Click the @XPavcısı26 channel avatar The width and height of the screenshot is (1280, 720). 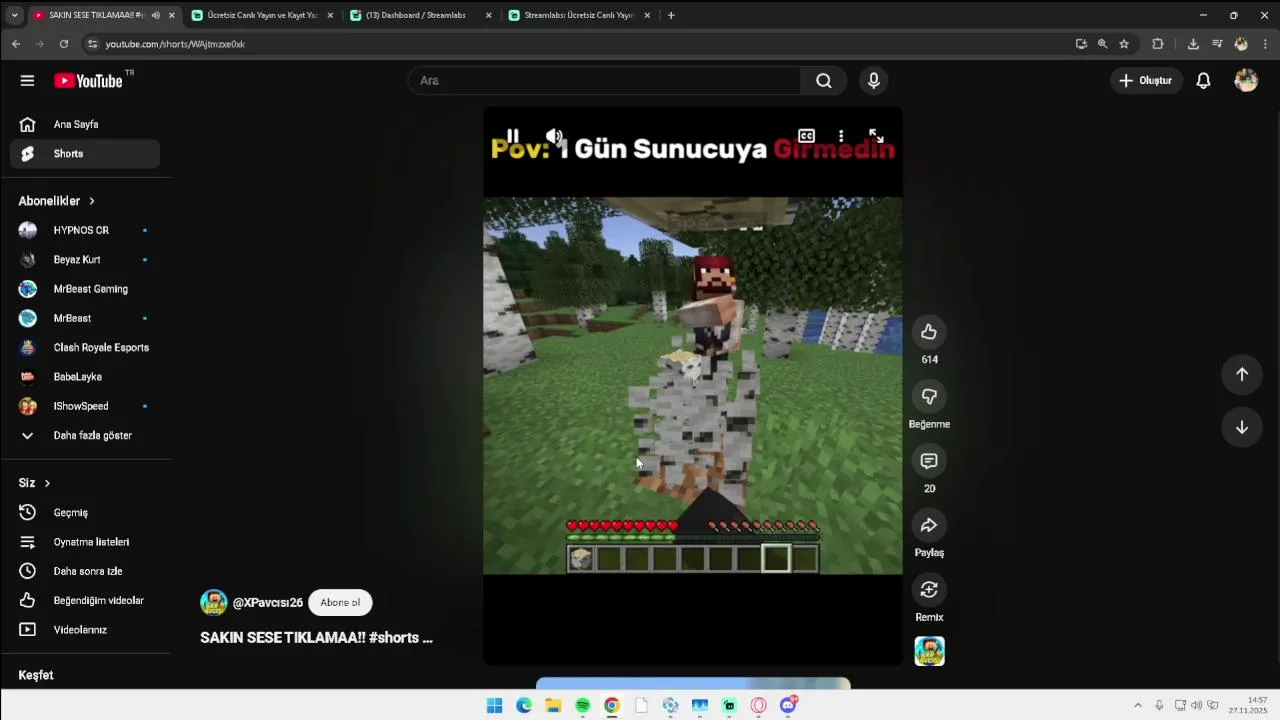click(x=214, y=603)
